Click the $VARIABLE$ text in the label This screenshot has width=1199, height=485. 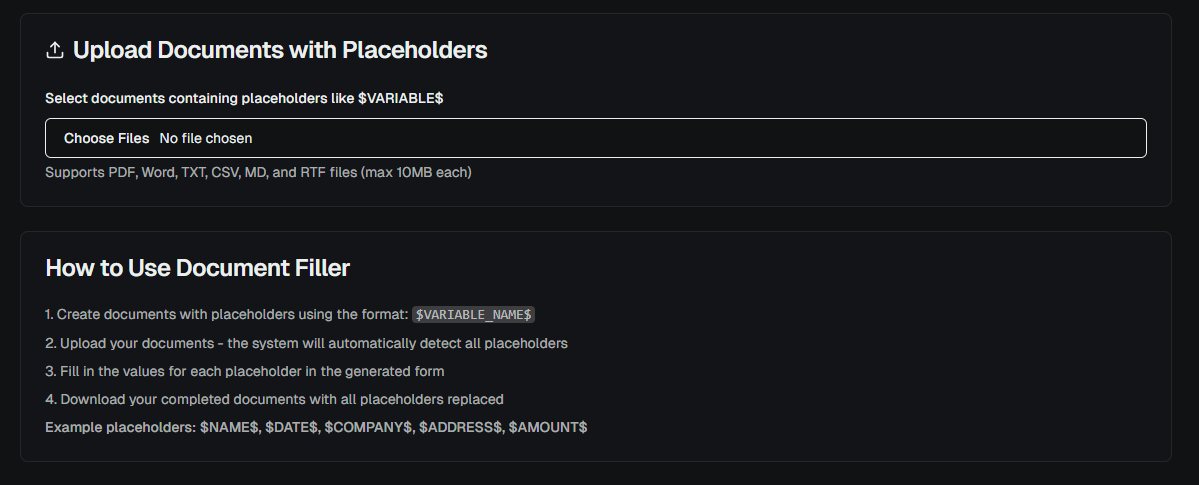click(x=400, y=98)
